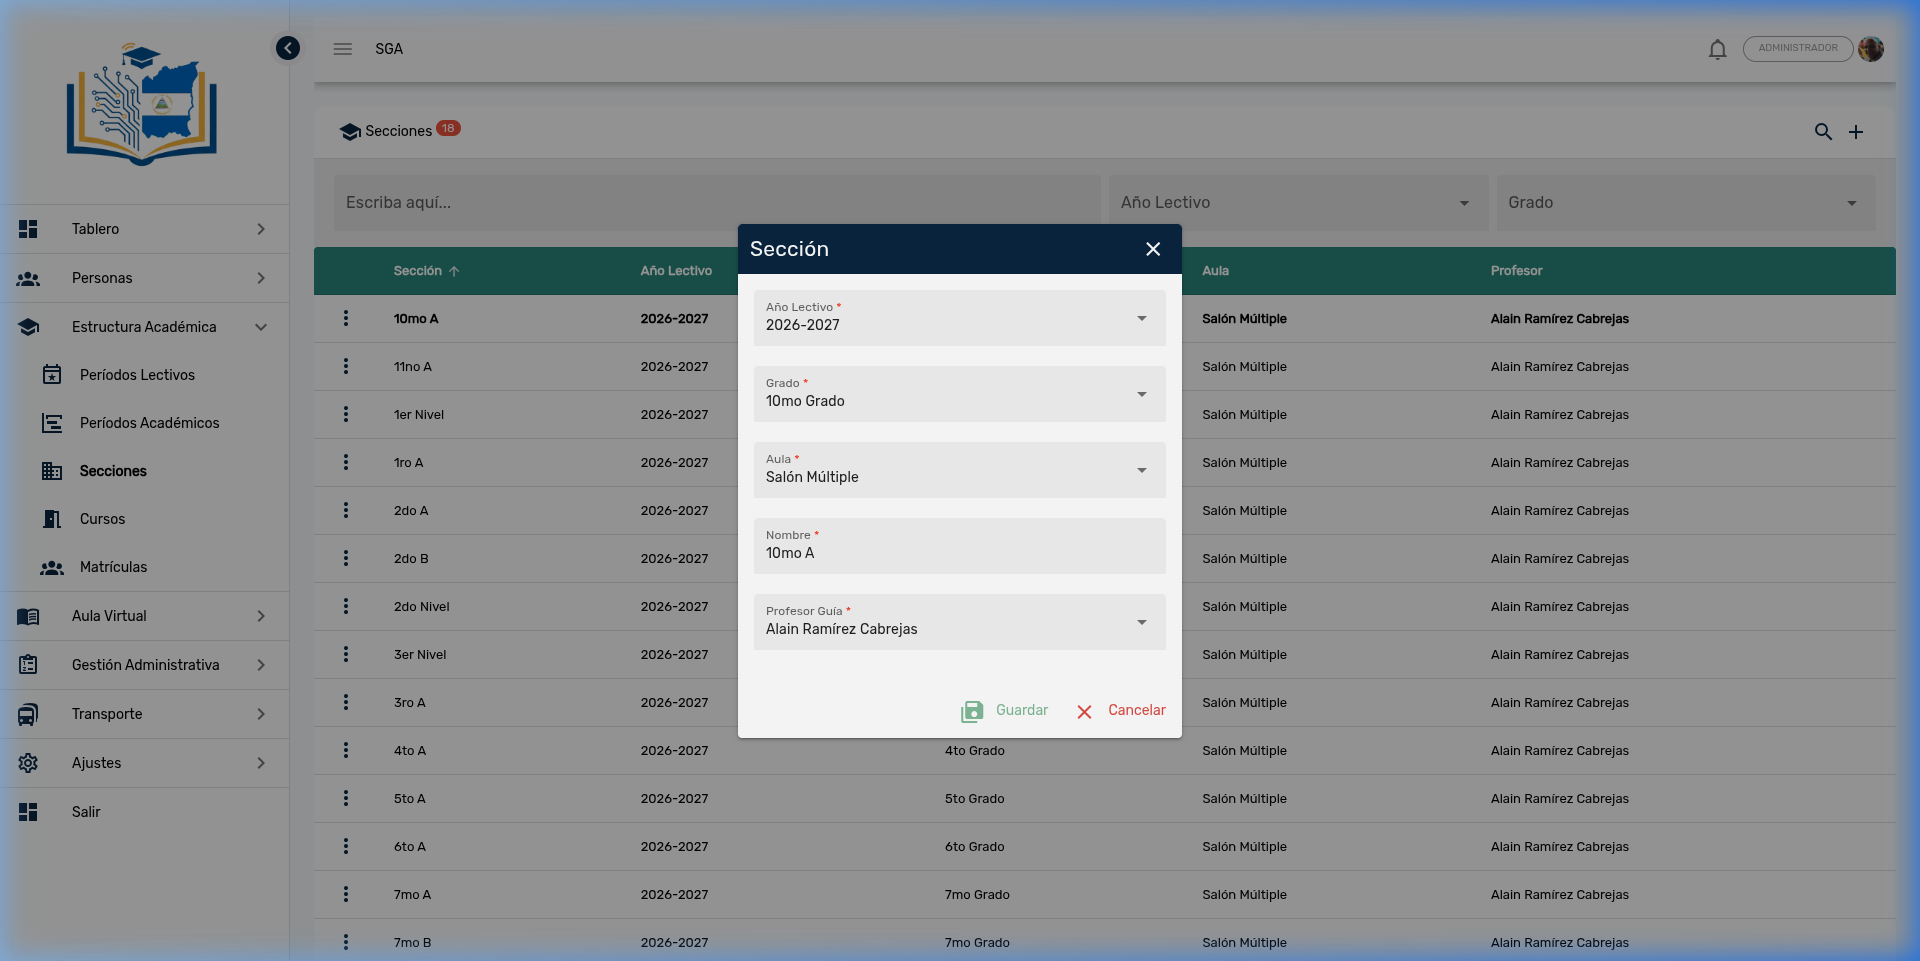Click the Nombre input field
The width and height of the screenshot is (1920, 961).
tap(959, 553)
